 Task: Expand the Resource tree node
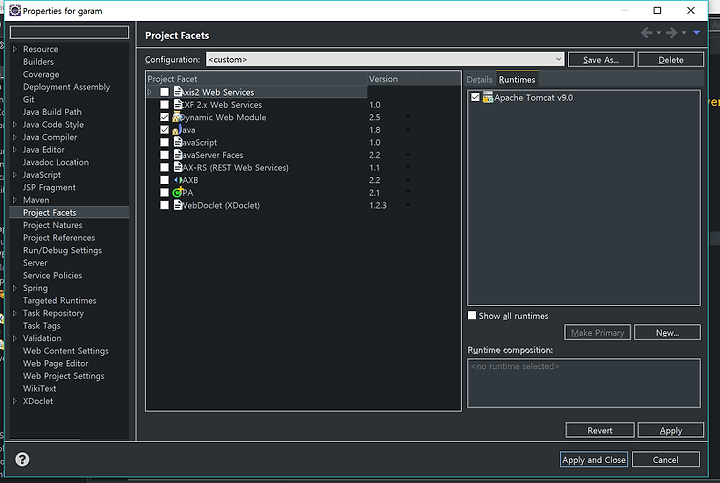(x=15, y=49)
